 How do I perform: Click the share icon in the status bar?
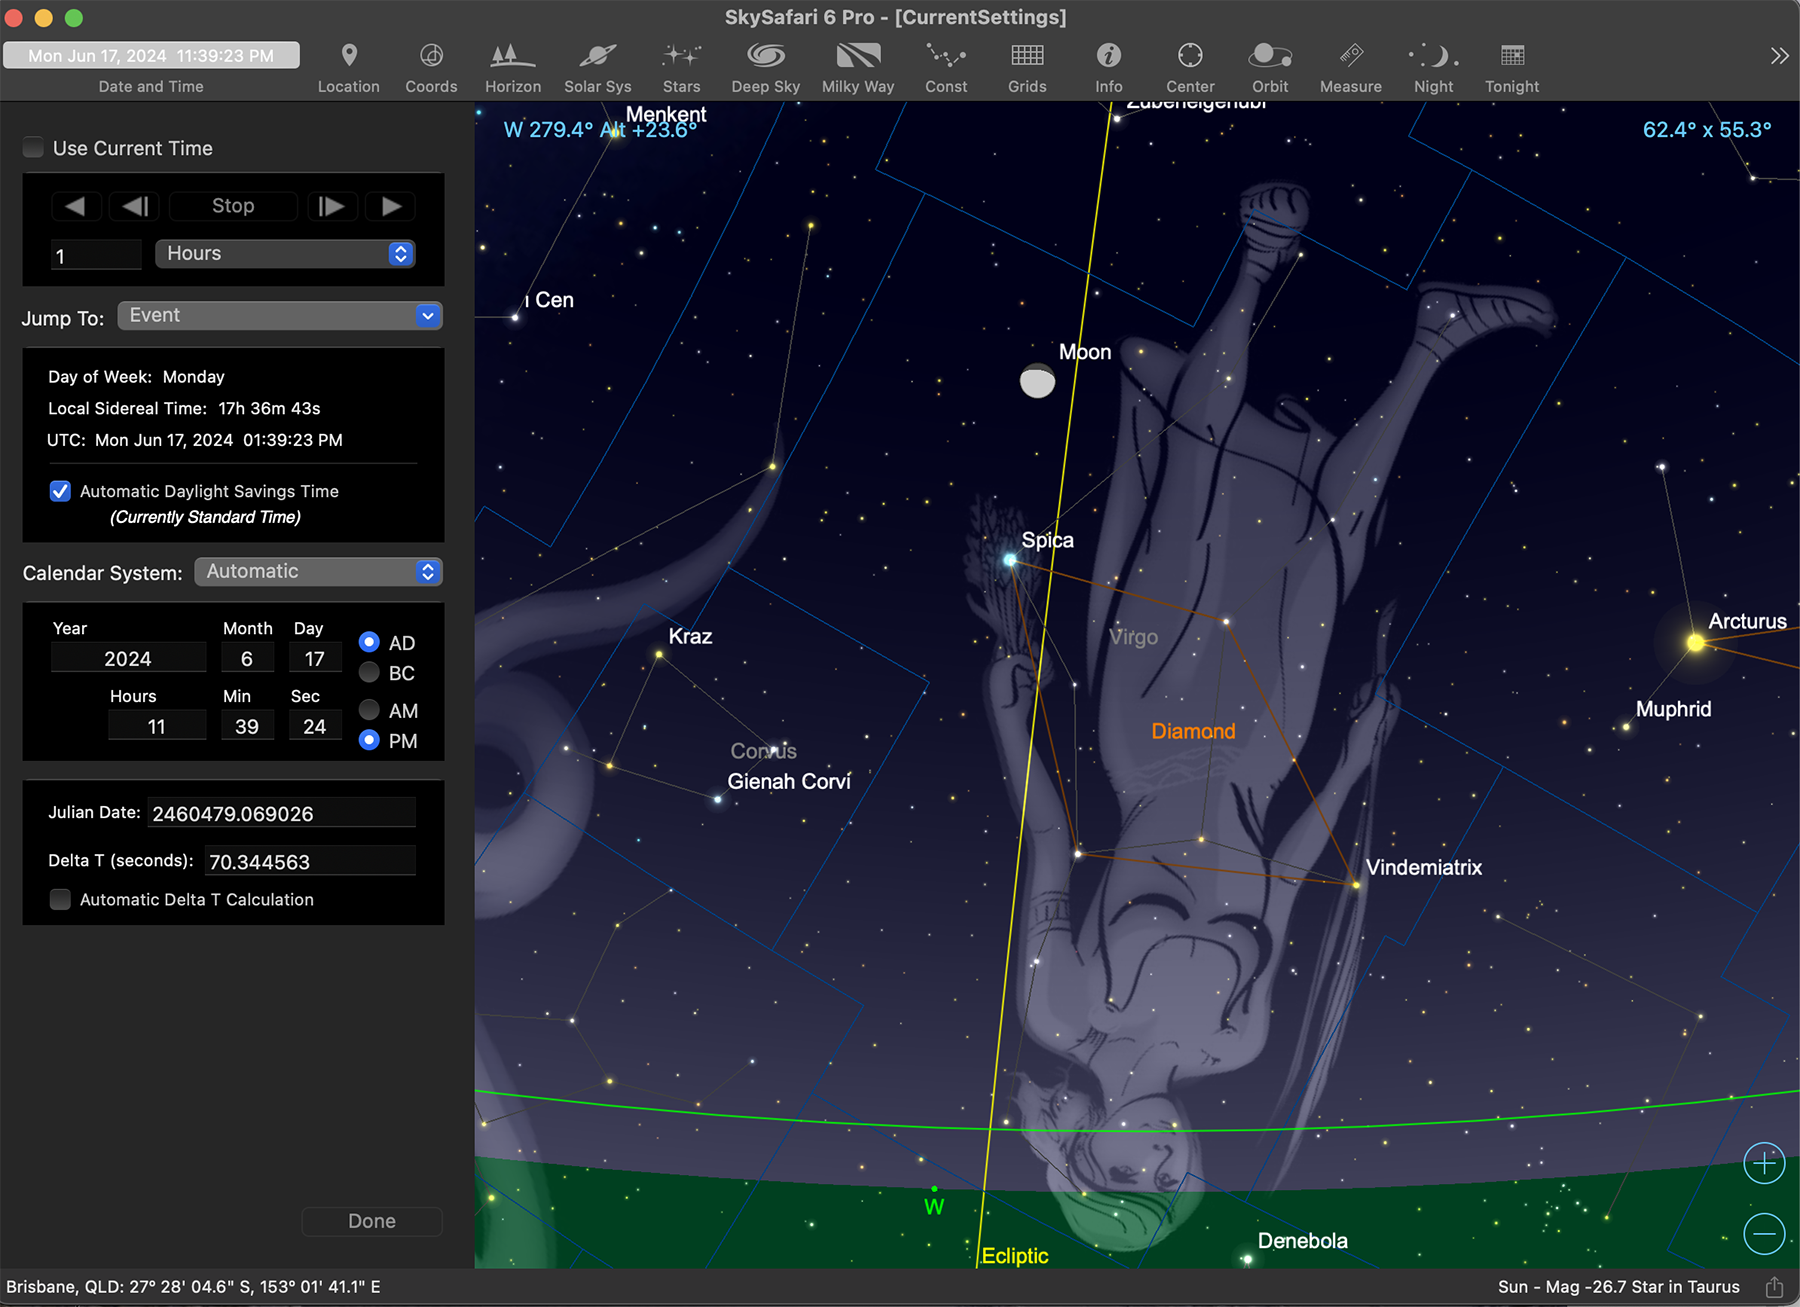point(1775,1287)
